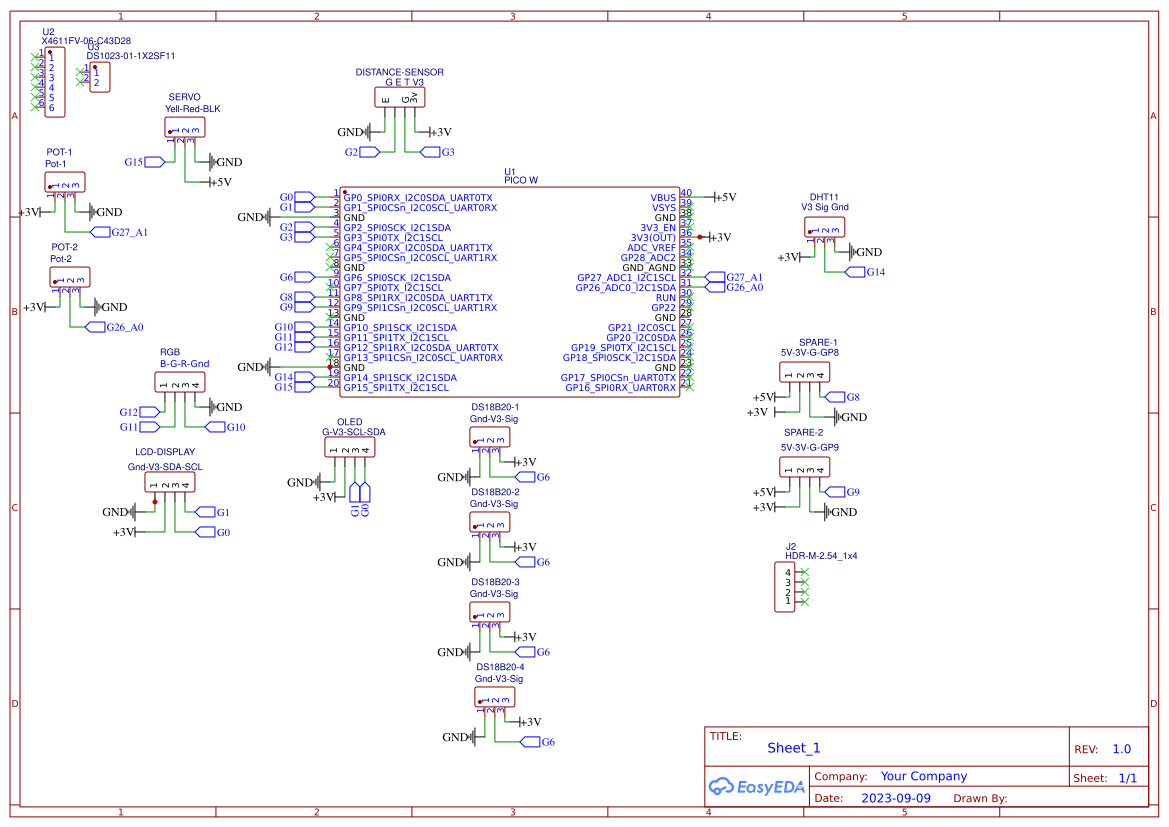1169x827 pixels.
Task: Click the 'GND_AGND' pin label
Action: coord(649,268)
